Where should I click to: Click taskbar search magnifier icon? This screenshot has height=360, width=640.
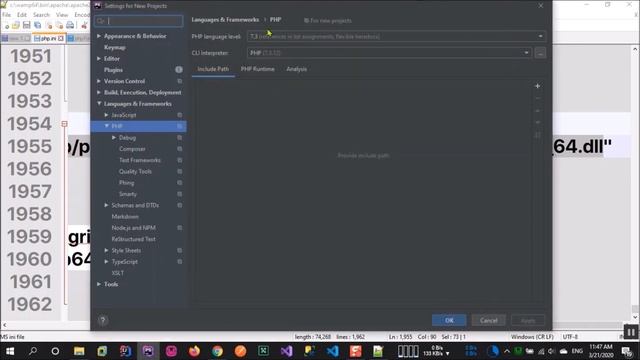[x=33, y=351]
